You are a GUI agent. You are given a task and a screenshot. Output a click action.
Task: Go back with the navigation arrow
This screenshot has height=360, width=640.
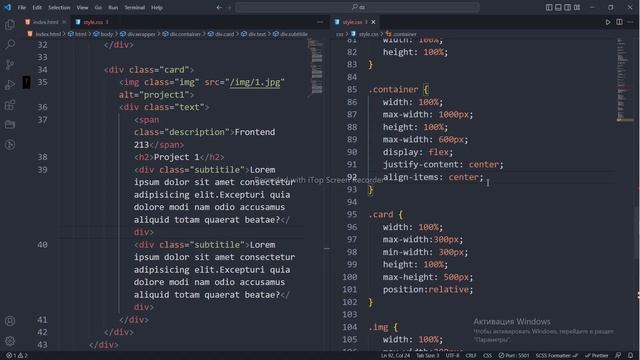click(x=219, y=7)
